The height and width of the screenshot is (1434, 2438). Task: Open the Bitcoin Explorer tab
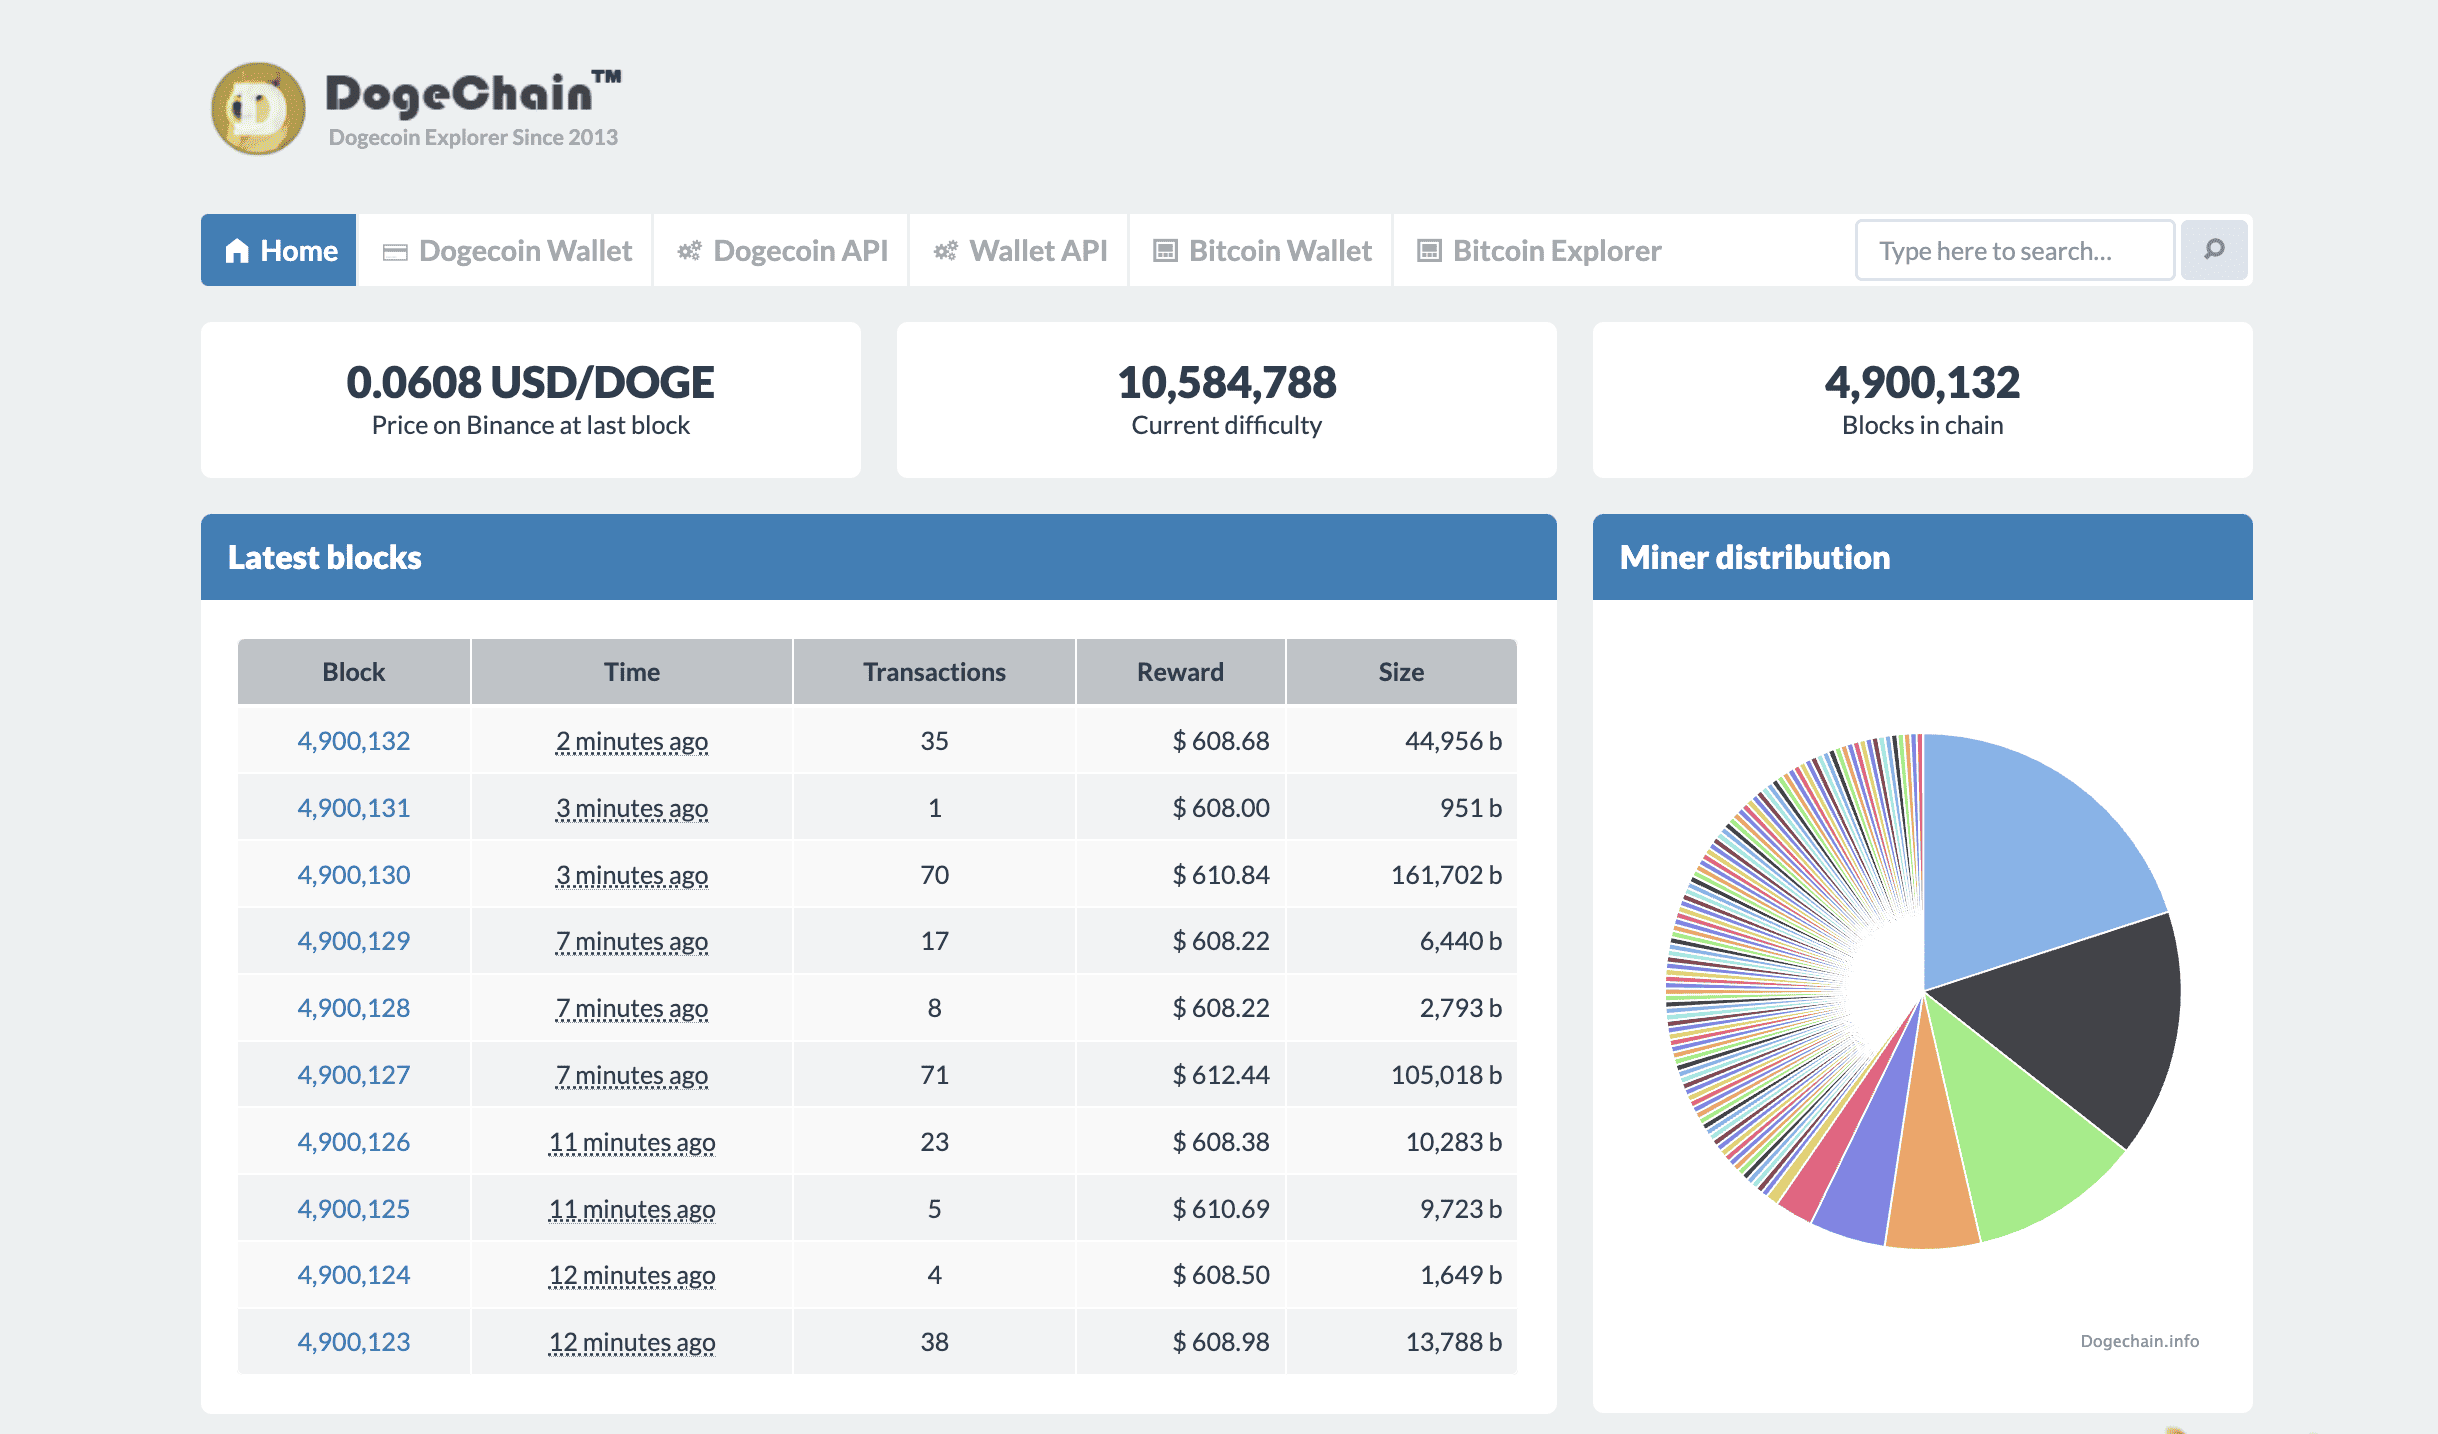1556,251
